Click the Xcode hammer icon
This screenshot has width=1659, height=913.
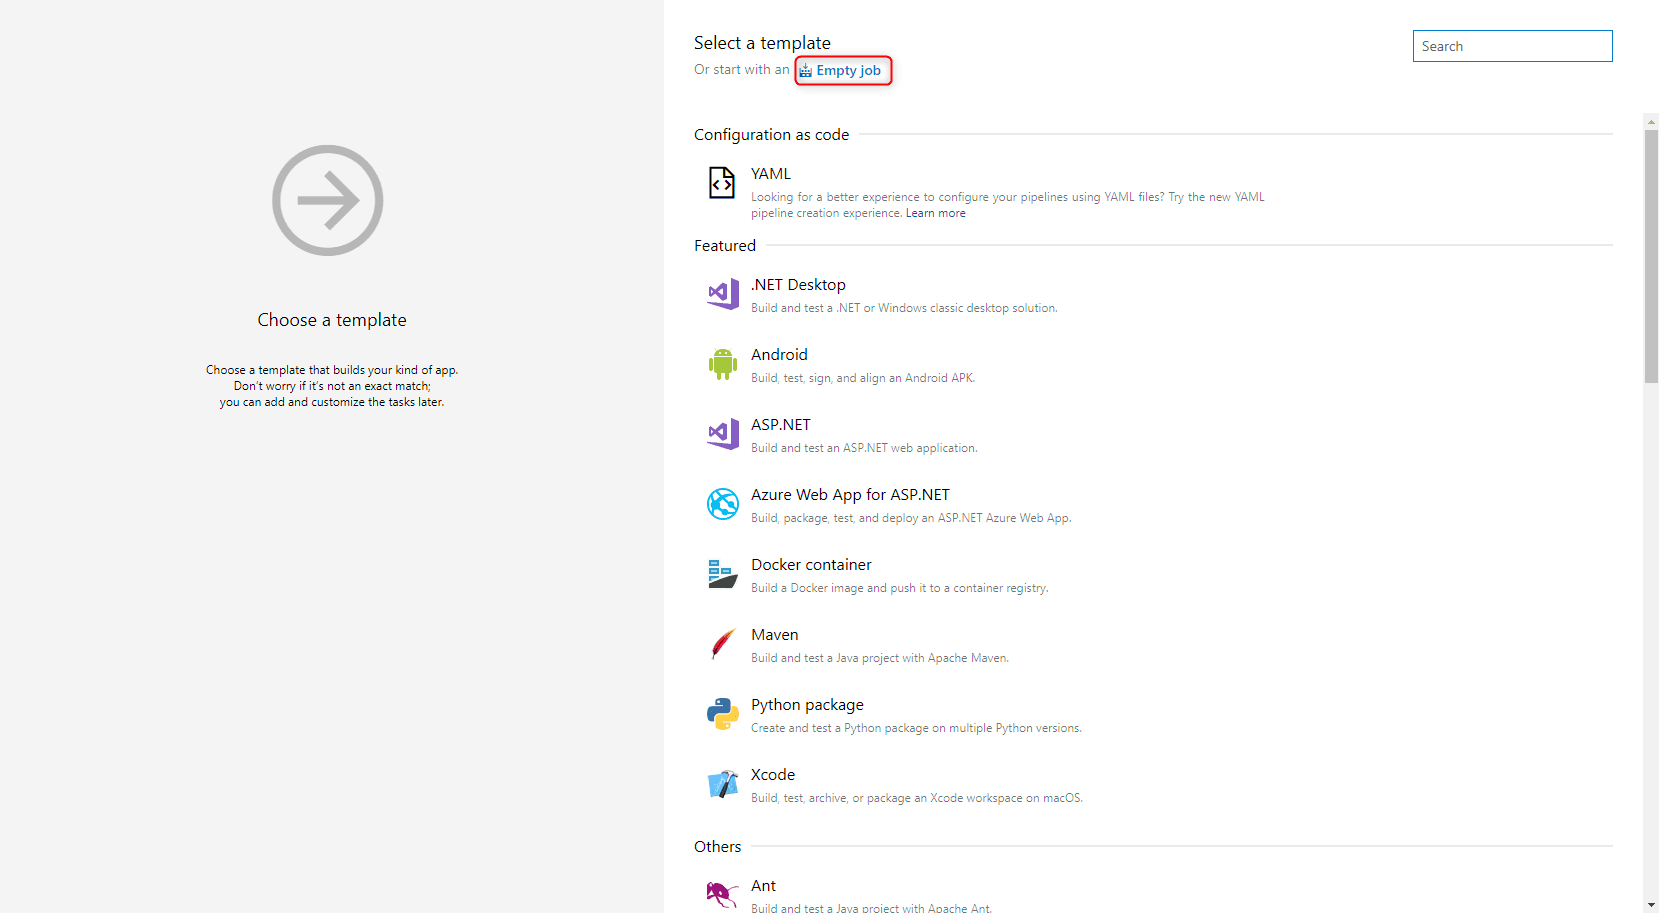coord(722,784)
